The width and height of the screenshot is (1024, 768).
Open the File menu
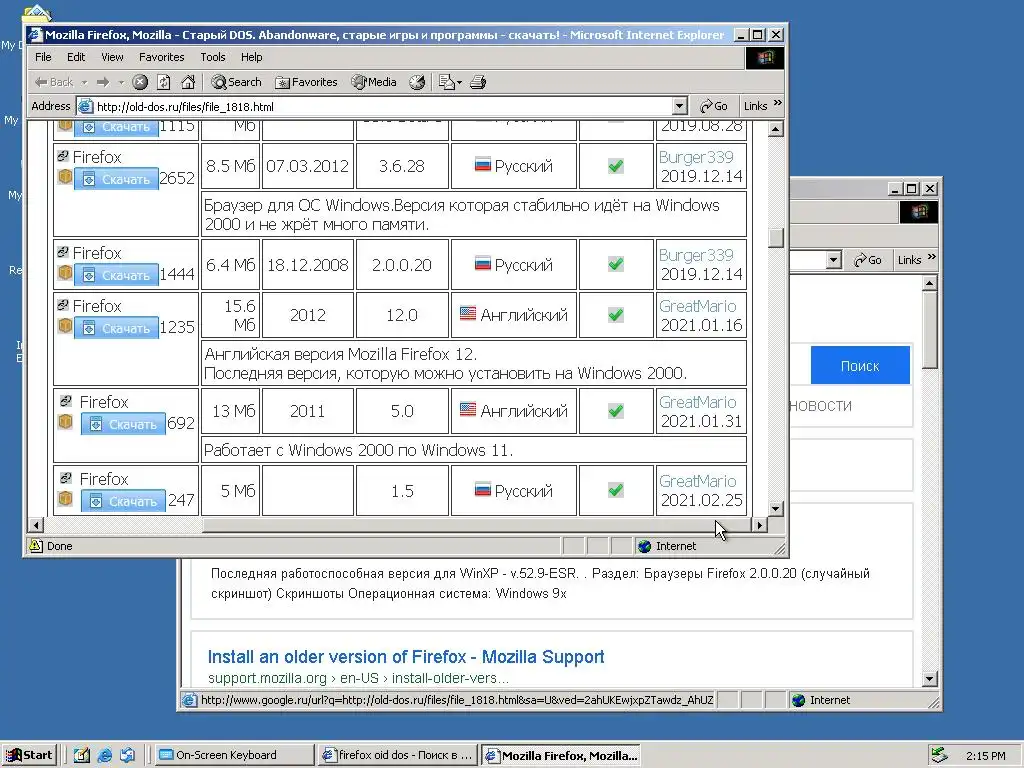coord(43,57)
